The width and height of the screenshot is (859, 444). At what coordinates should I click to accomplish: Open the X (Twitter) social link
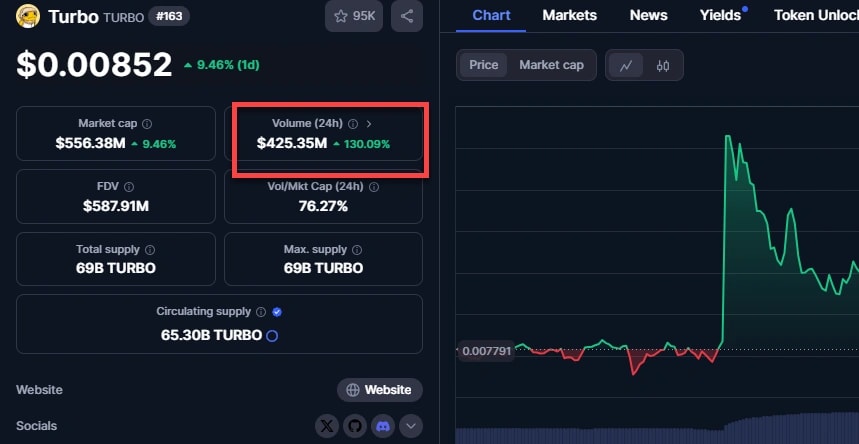327,426
